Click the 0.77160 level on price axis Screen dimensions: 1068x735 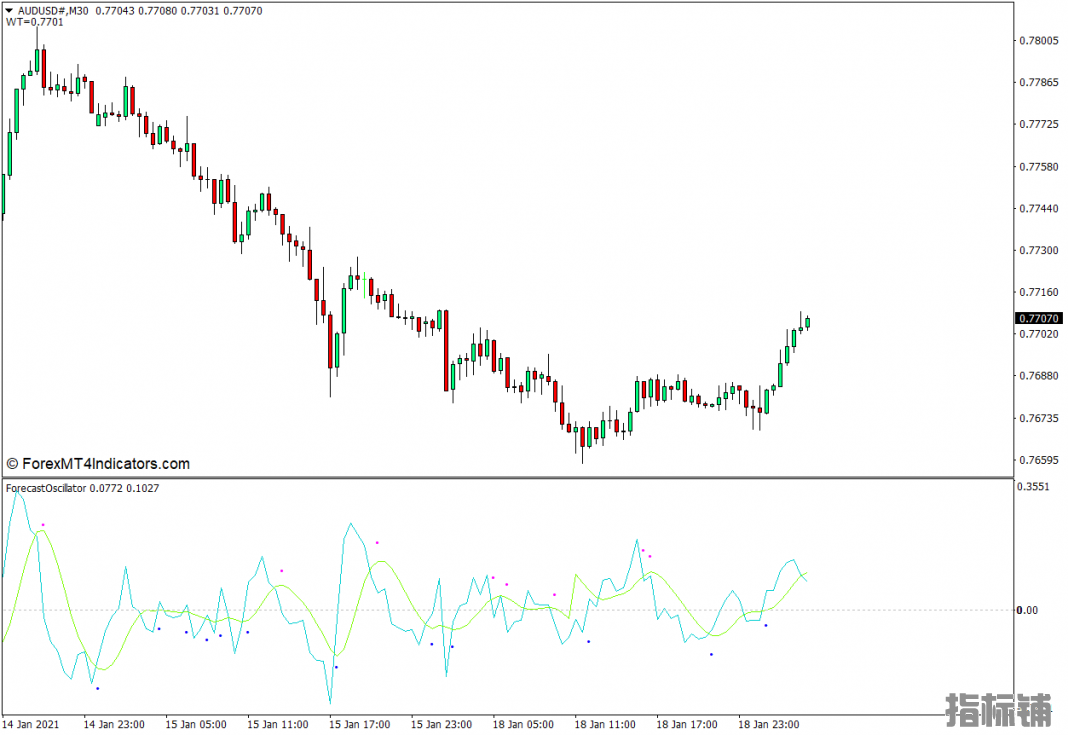tap(1038, 293)
